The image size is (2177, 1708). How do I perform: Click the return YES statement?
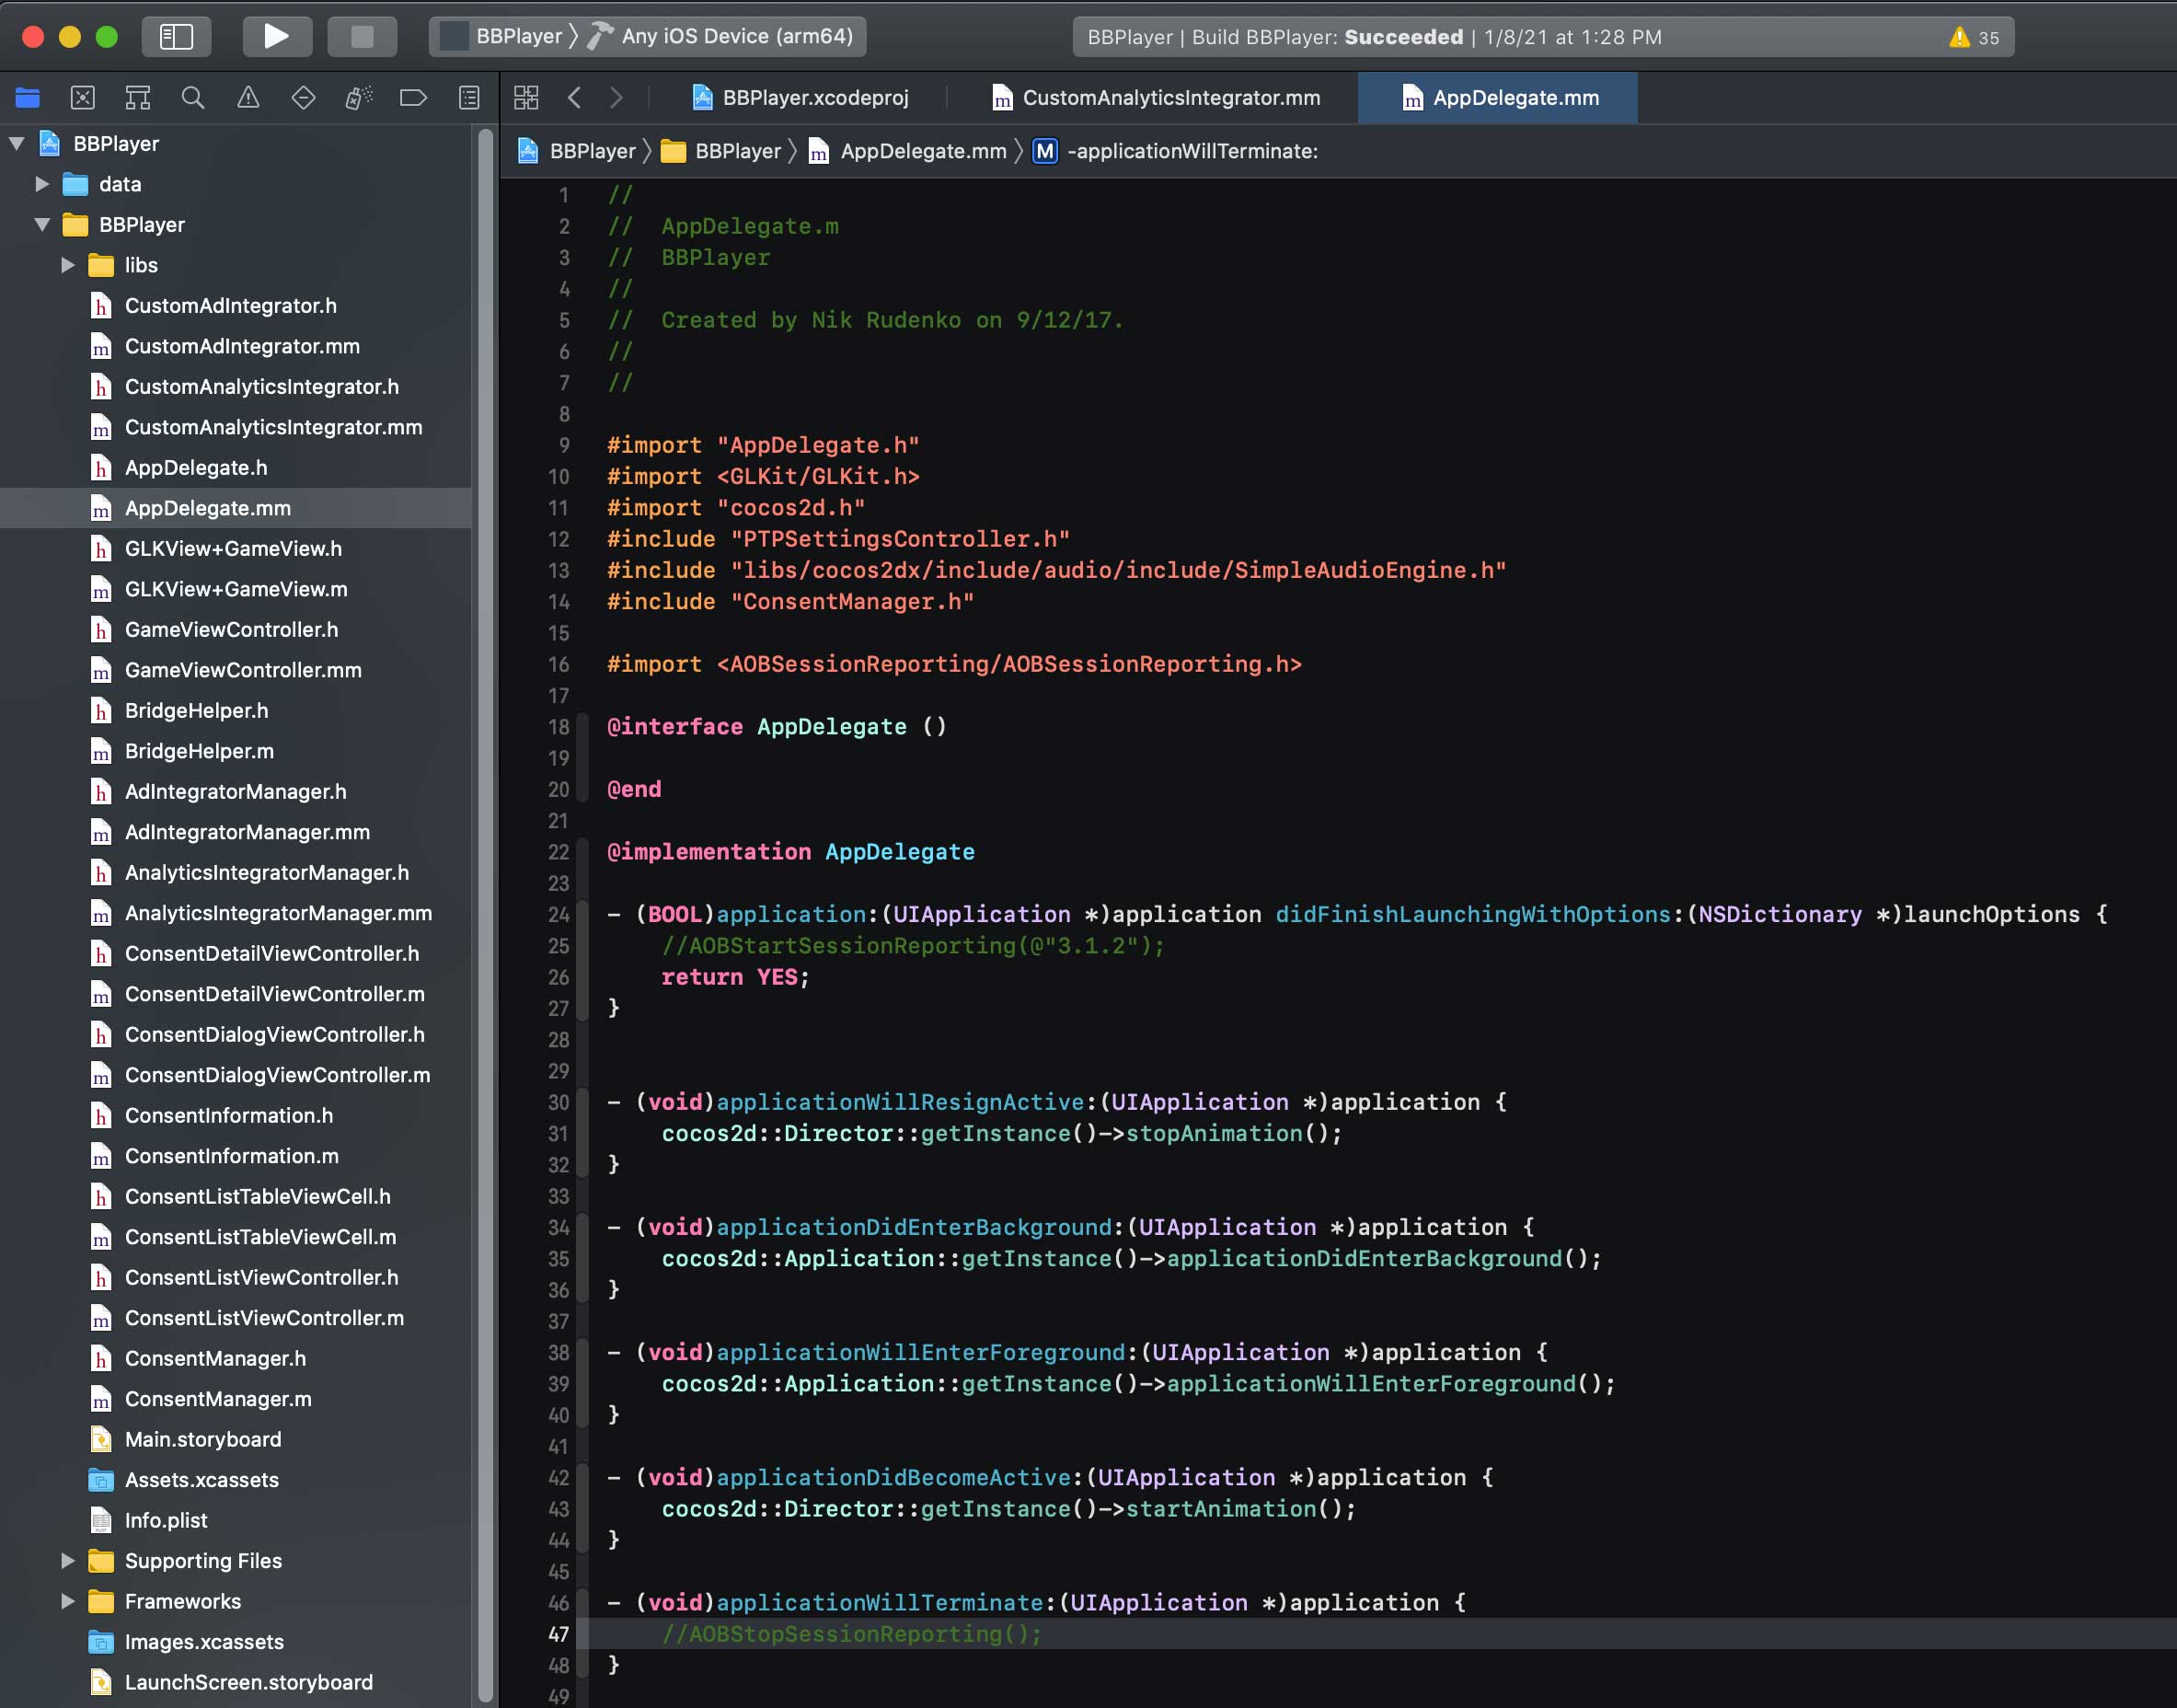coord(735,977)
